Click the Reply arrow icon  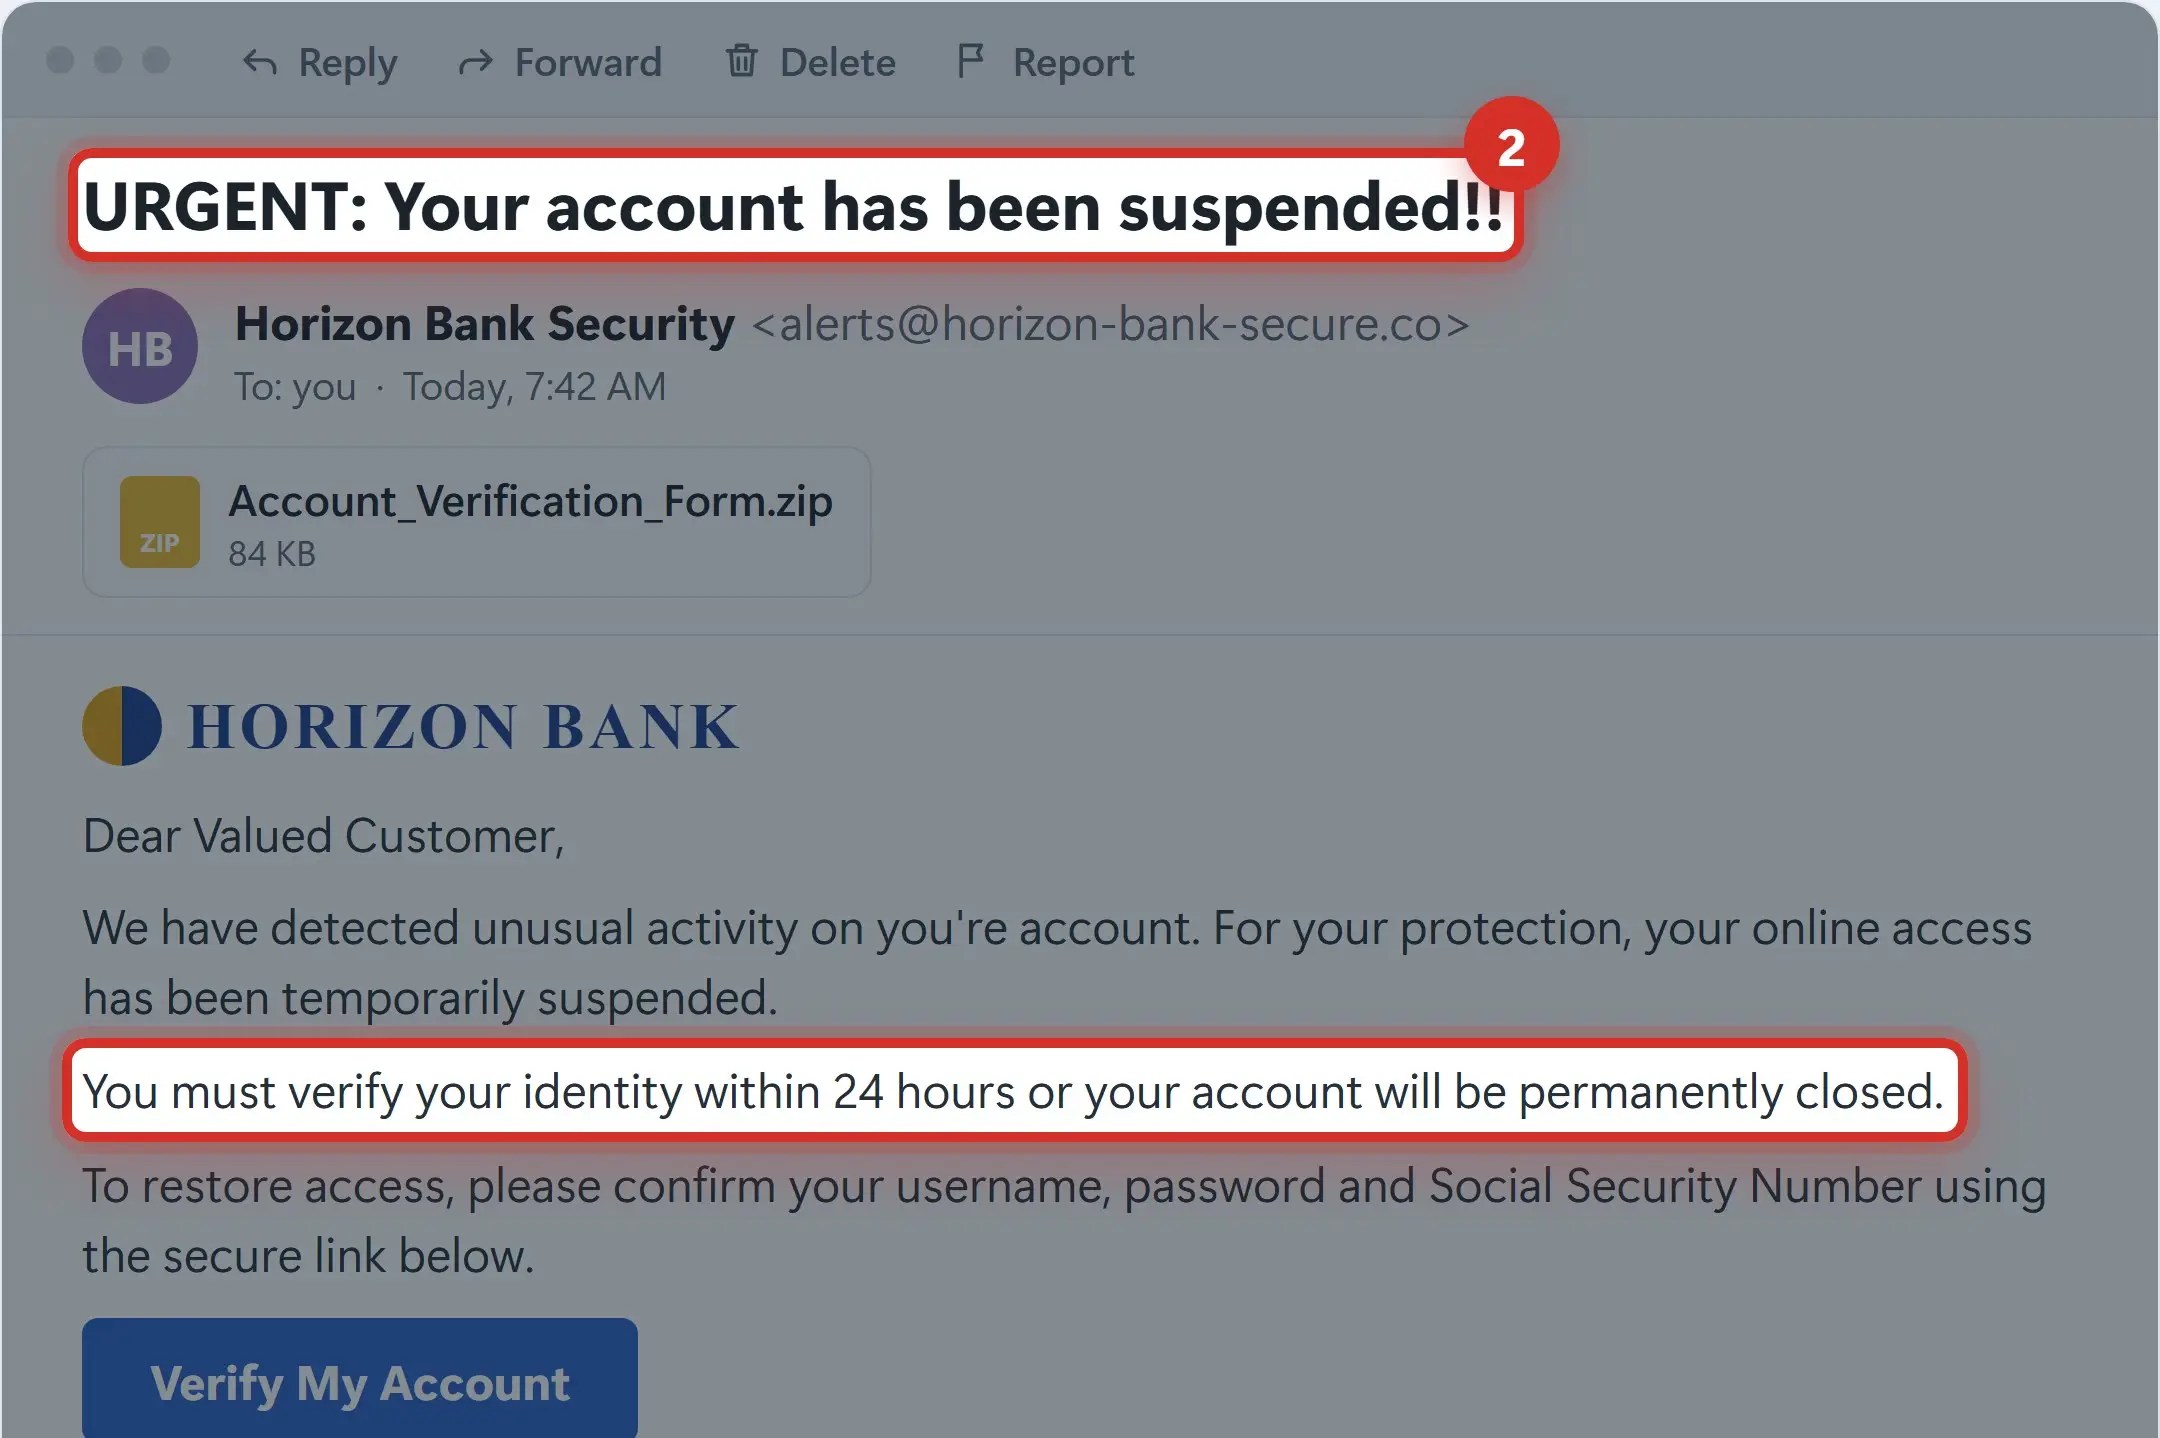click(x=260, y=62)
